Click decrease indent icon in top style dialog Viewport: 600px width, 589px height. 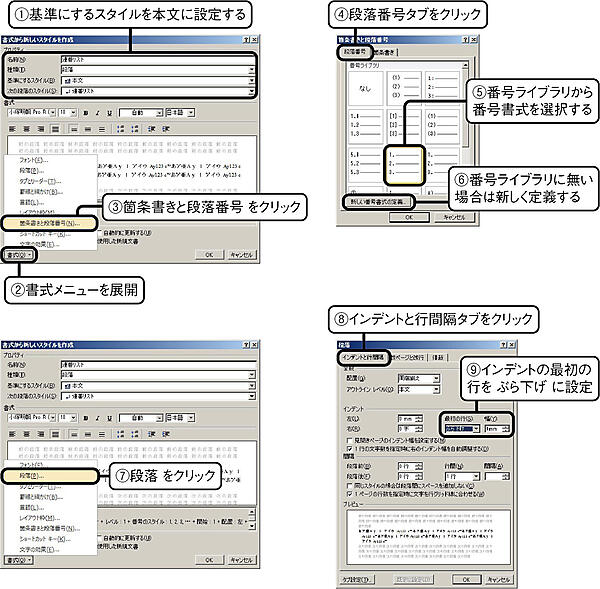[152, 129]
